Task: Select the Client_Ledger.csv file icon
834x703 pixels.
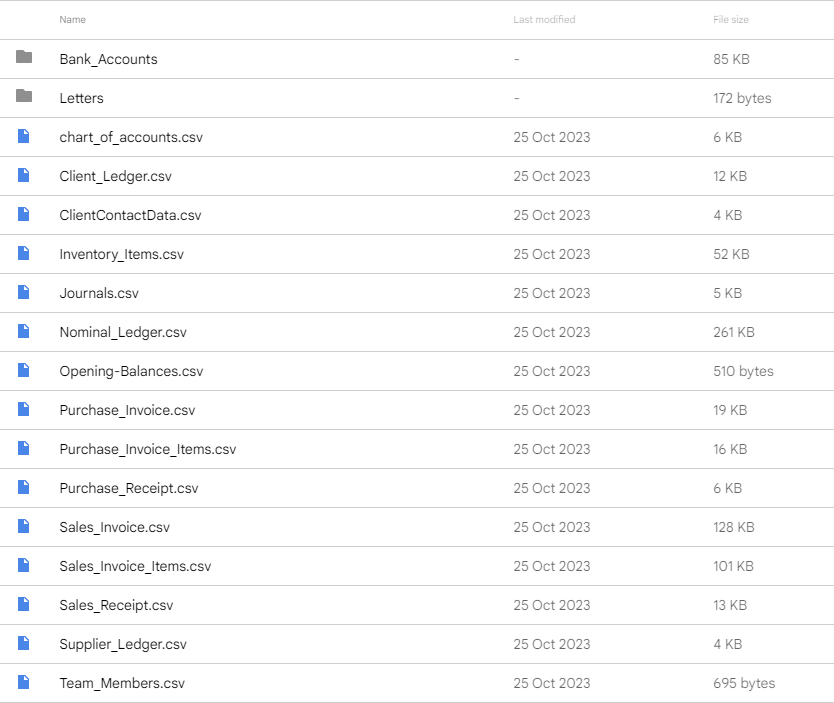Action: (x=23, y=175)
